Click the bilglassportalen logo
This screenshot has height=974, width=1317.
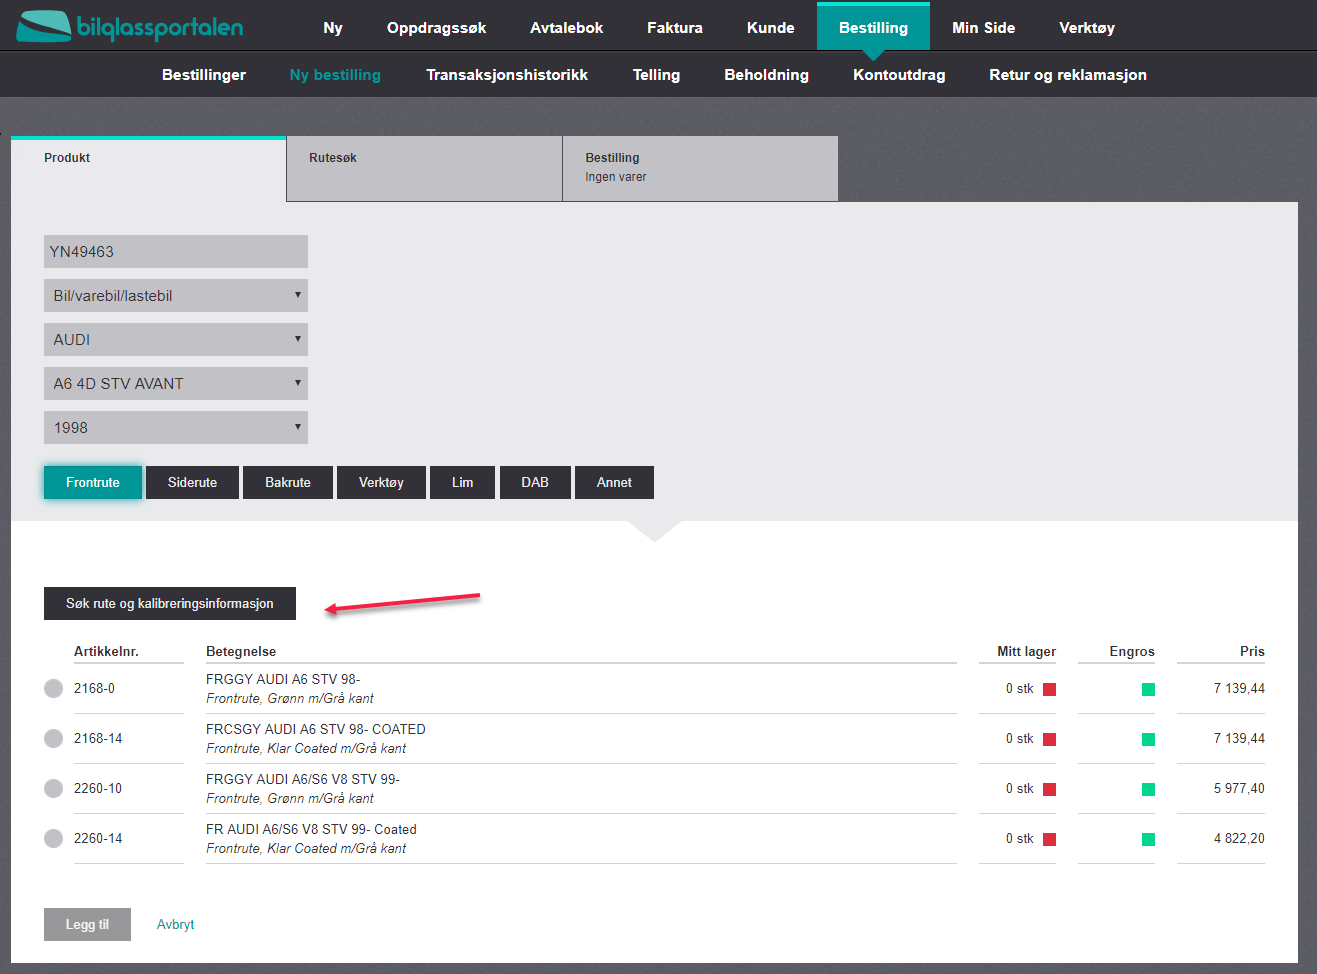pyautogui.click(x=130, y=27)
